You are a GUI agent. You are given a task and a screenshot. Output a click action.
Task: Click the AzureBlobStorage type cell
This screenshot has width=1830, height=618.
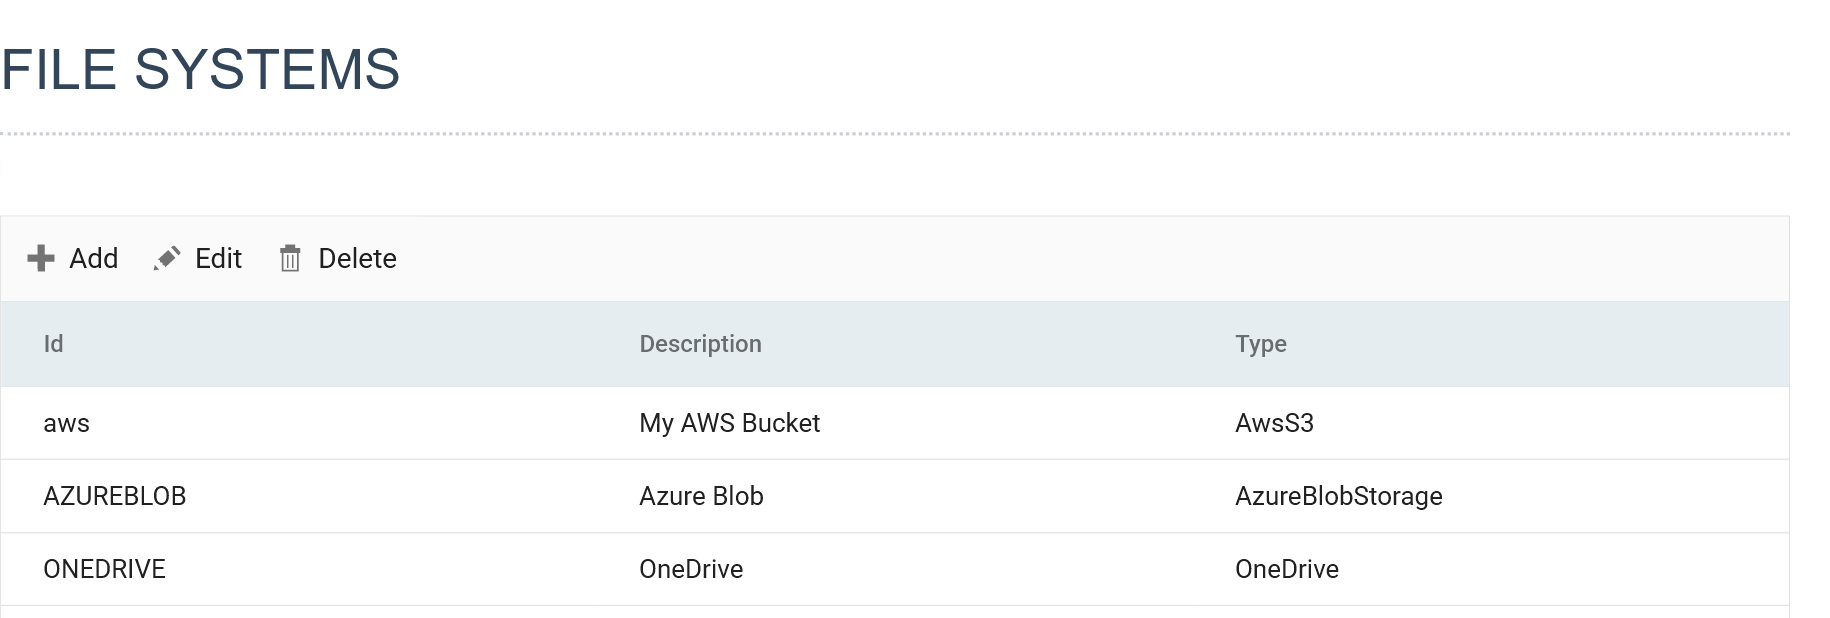pos(1491,496)
